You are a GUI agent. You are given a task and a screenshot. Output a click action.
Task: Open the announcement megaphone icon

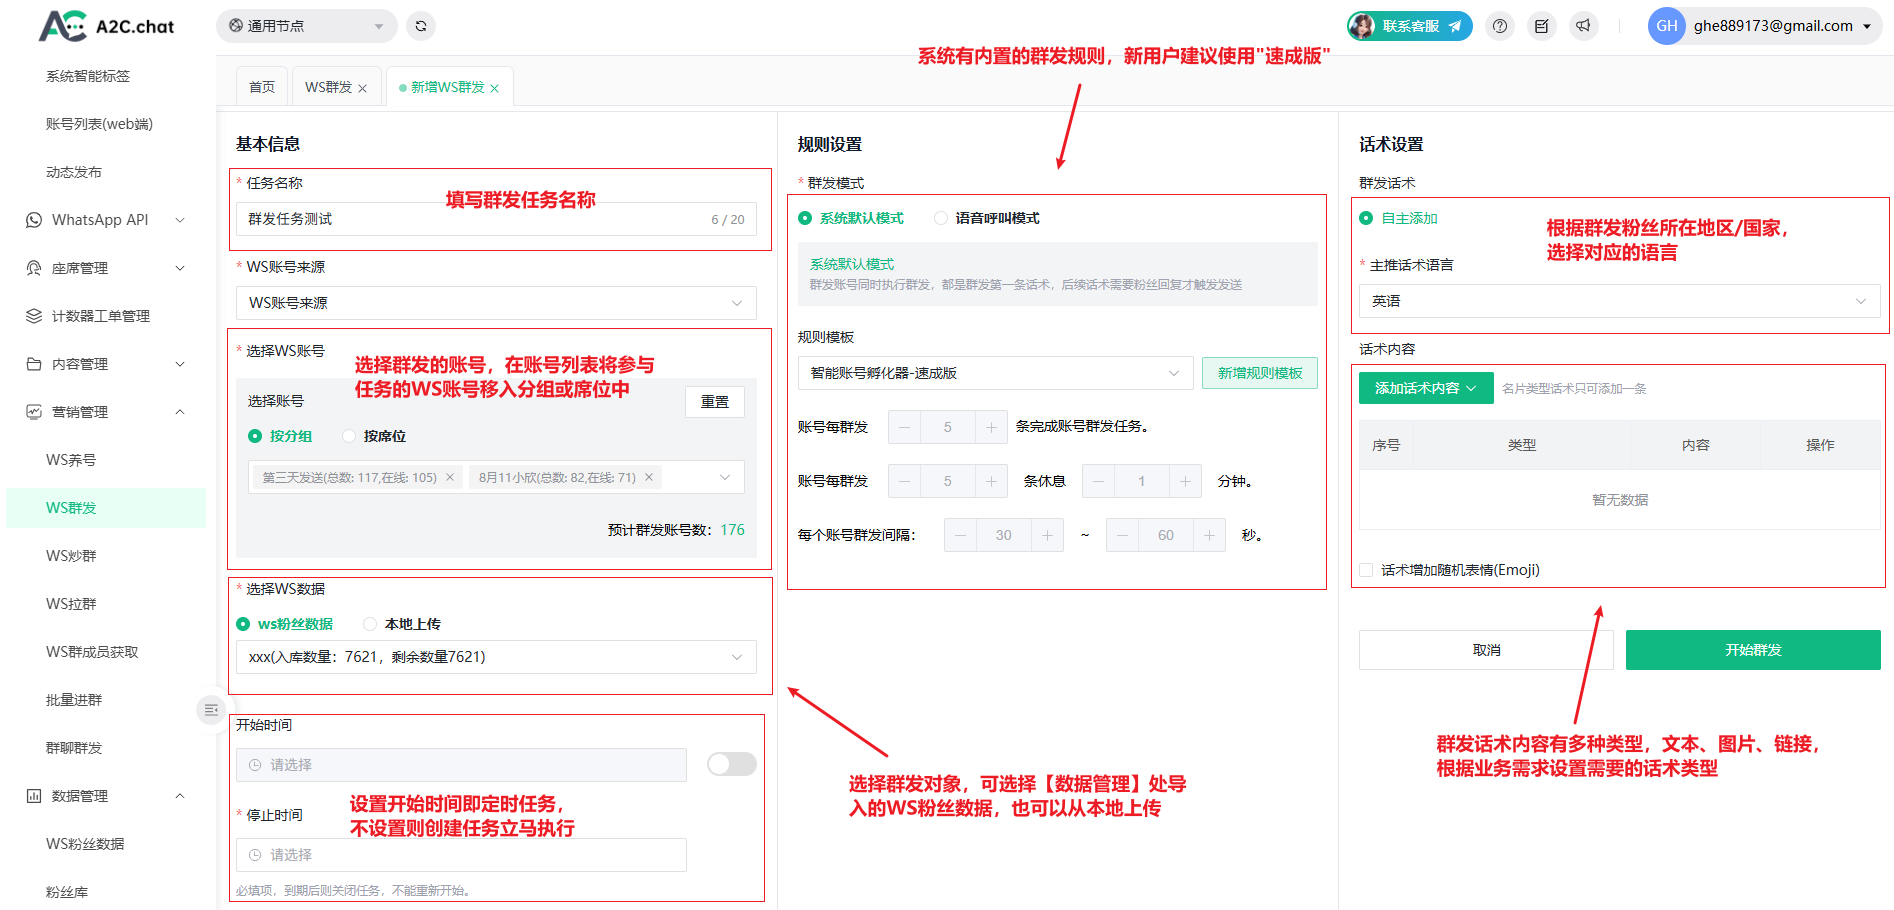(x=1583, y=26)
